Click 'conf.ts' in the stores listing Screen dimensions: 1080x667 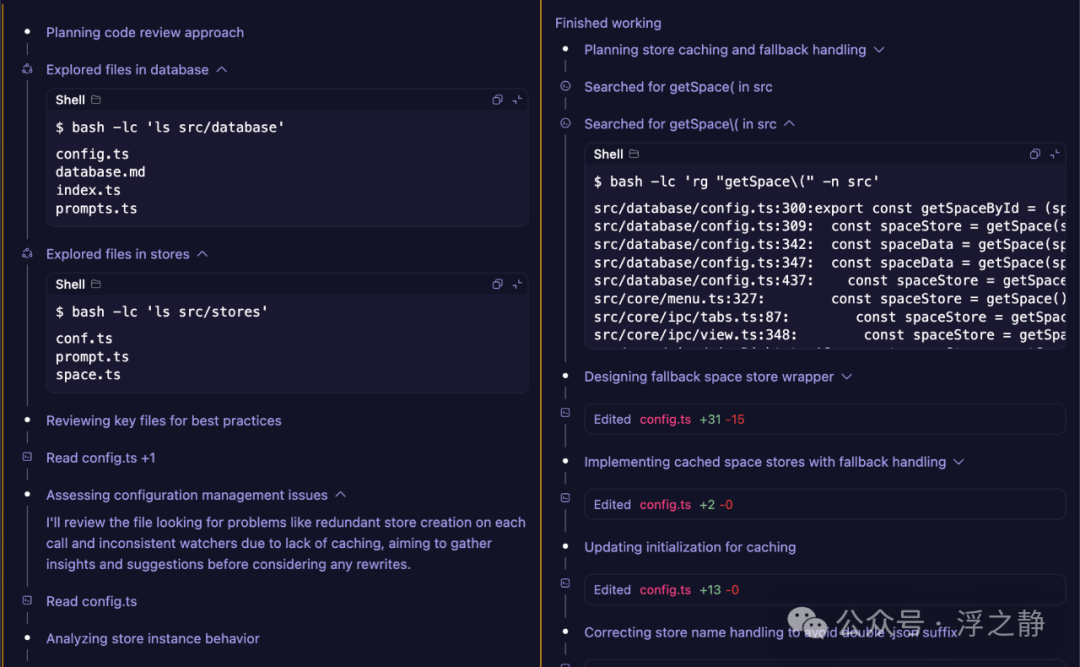pos(84,338)
